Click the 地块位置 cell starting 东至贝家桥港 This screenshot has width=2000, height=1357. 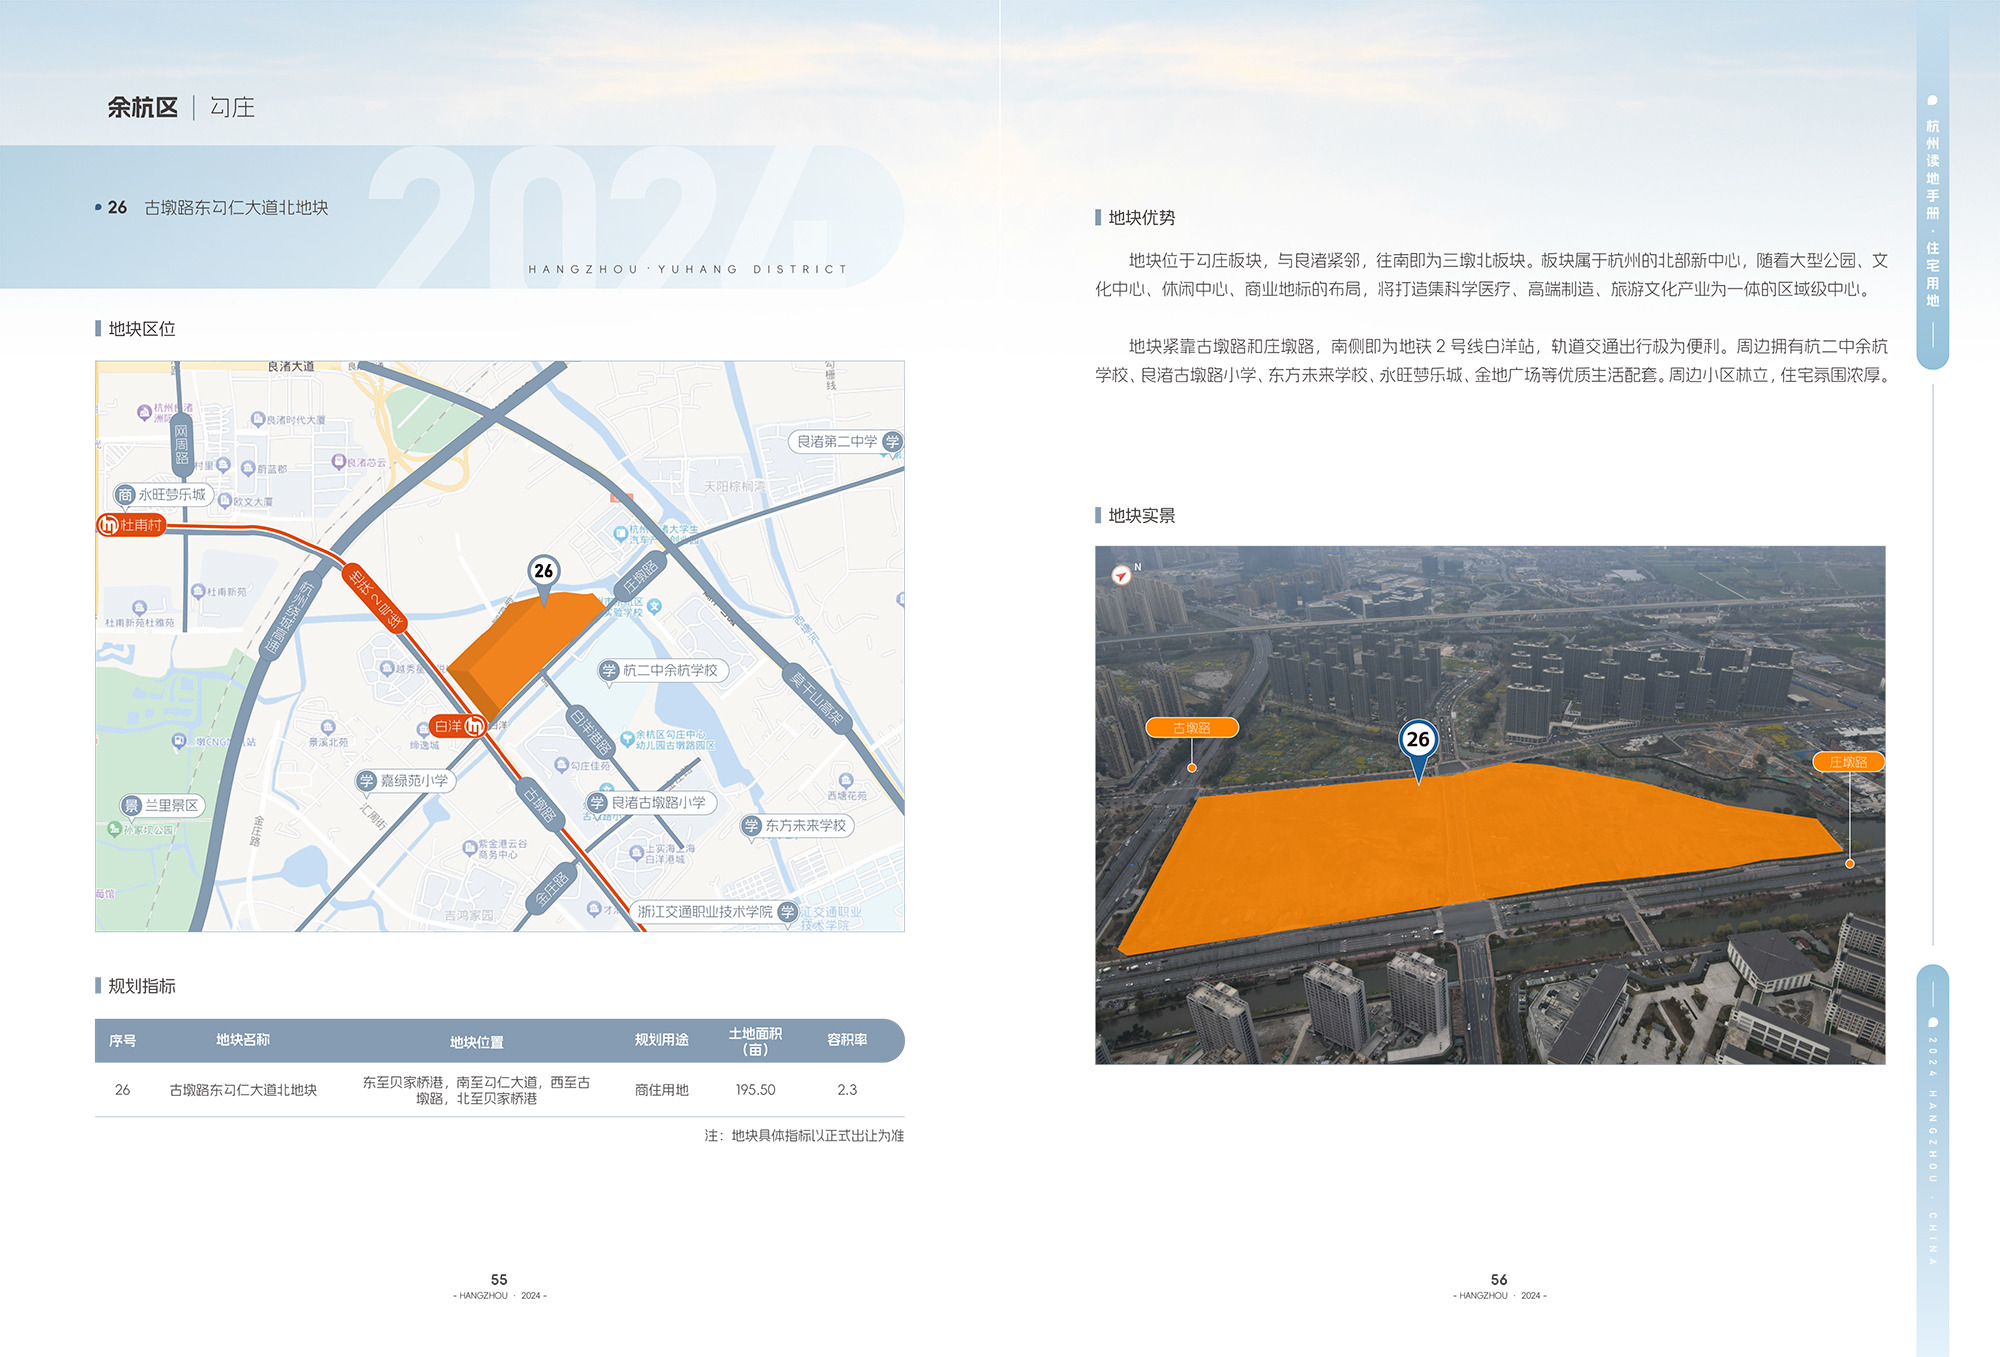pos(477,1090)
